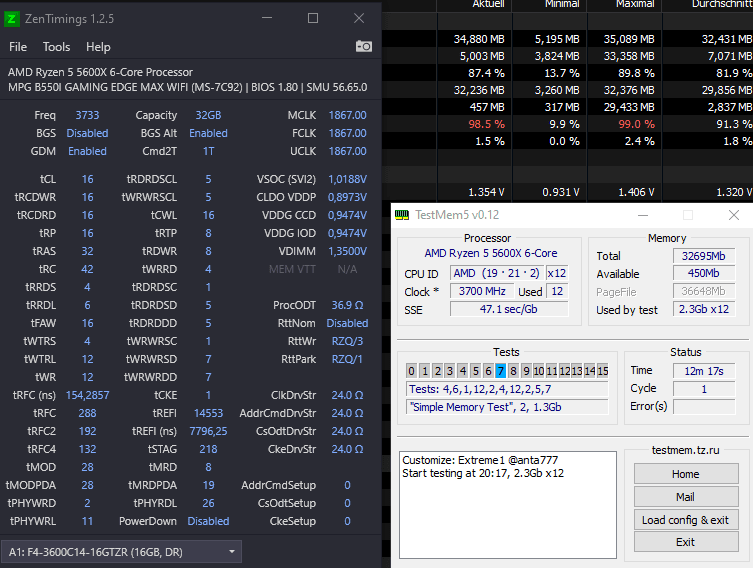Click the Total memory value 32695Mb

point(704,256)
